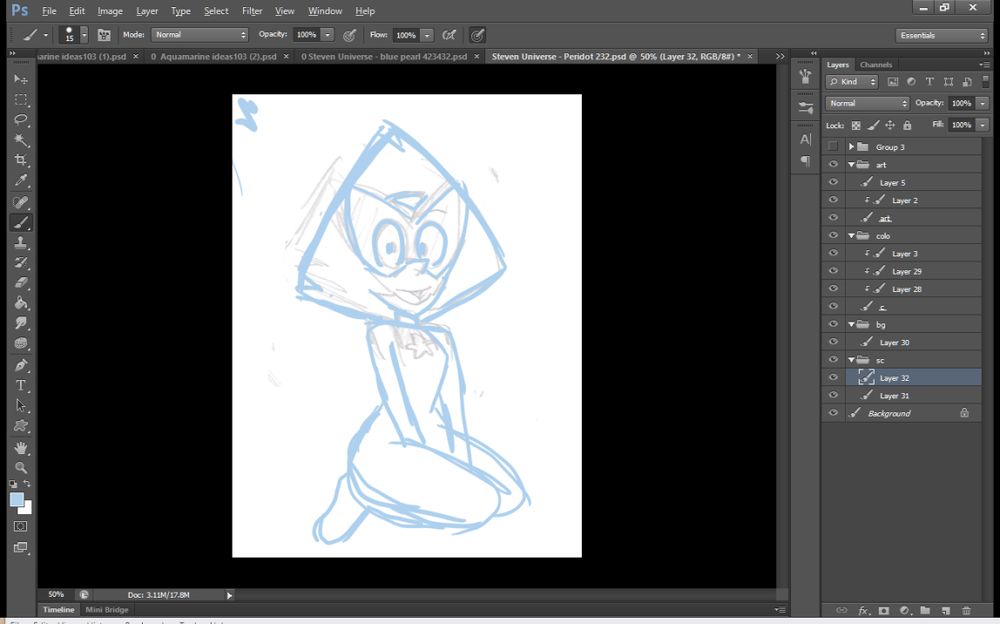The width and height of the screenshot is (1000, 624).
Task: Switch to the Mini Bridge panel
Action: click(106, 609)
